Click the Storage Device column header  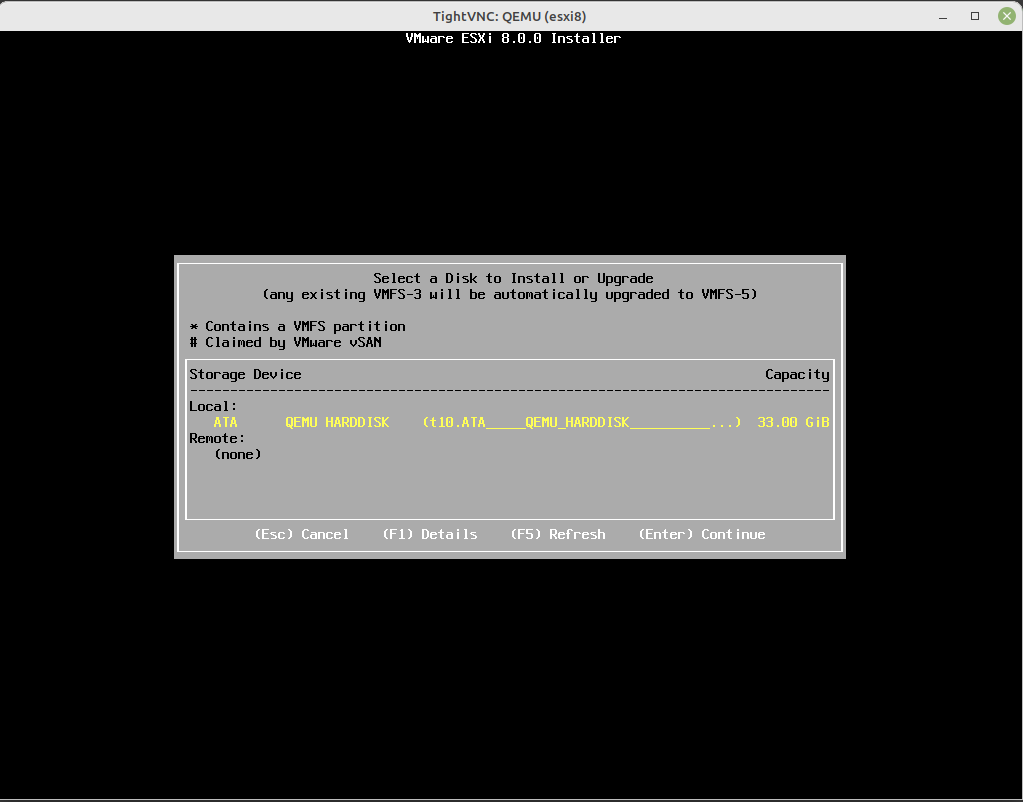coord(245,375)
